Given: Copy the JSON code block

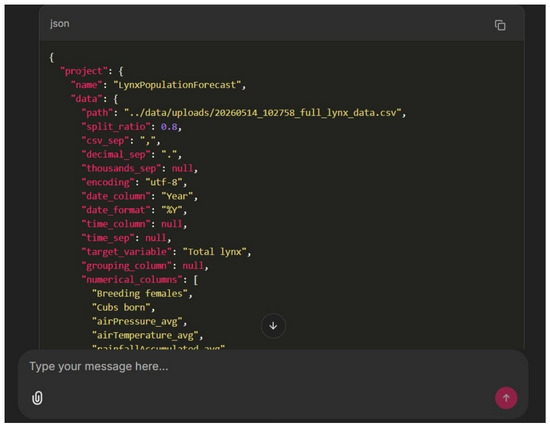Looking at the screenshot, I should tap(500, 25).
